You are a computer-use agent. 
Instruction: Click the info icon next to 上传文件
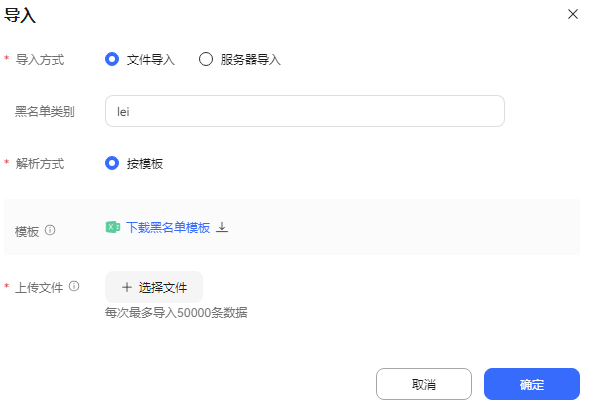(x=74, y=286)
